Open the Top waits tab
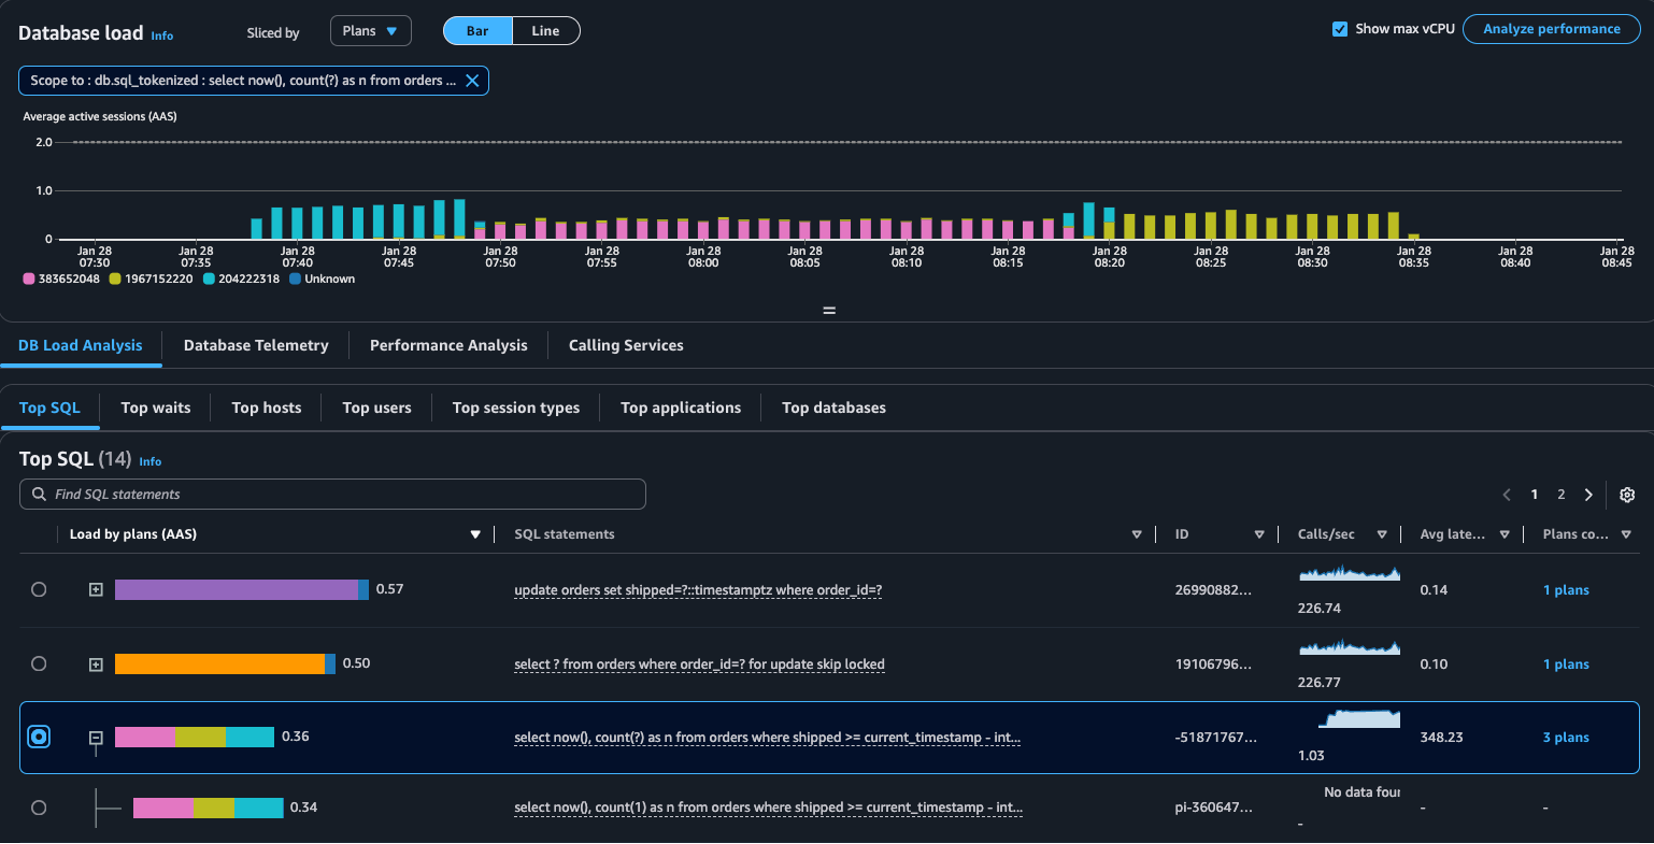 [x=155, y=408]
